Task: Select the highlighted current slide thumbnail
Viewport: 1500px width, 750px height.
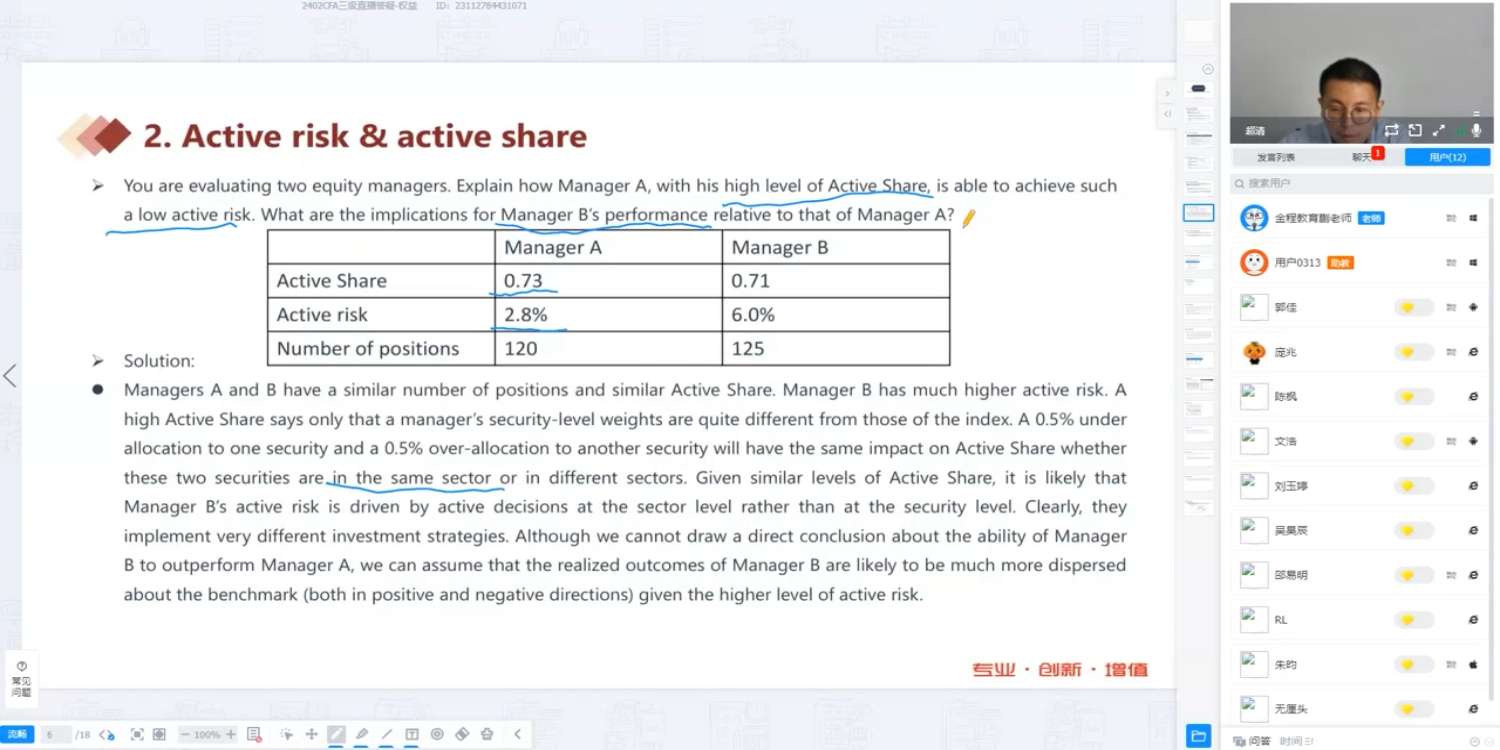Action: 1199,213
